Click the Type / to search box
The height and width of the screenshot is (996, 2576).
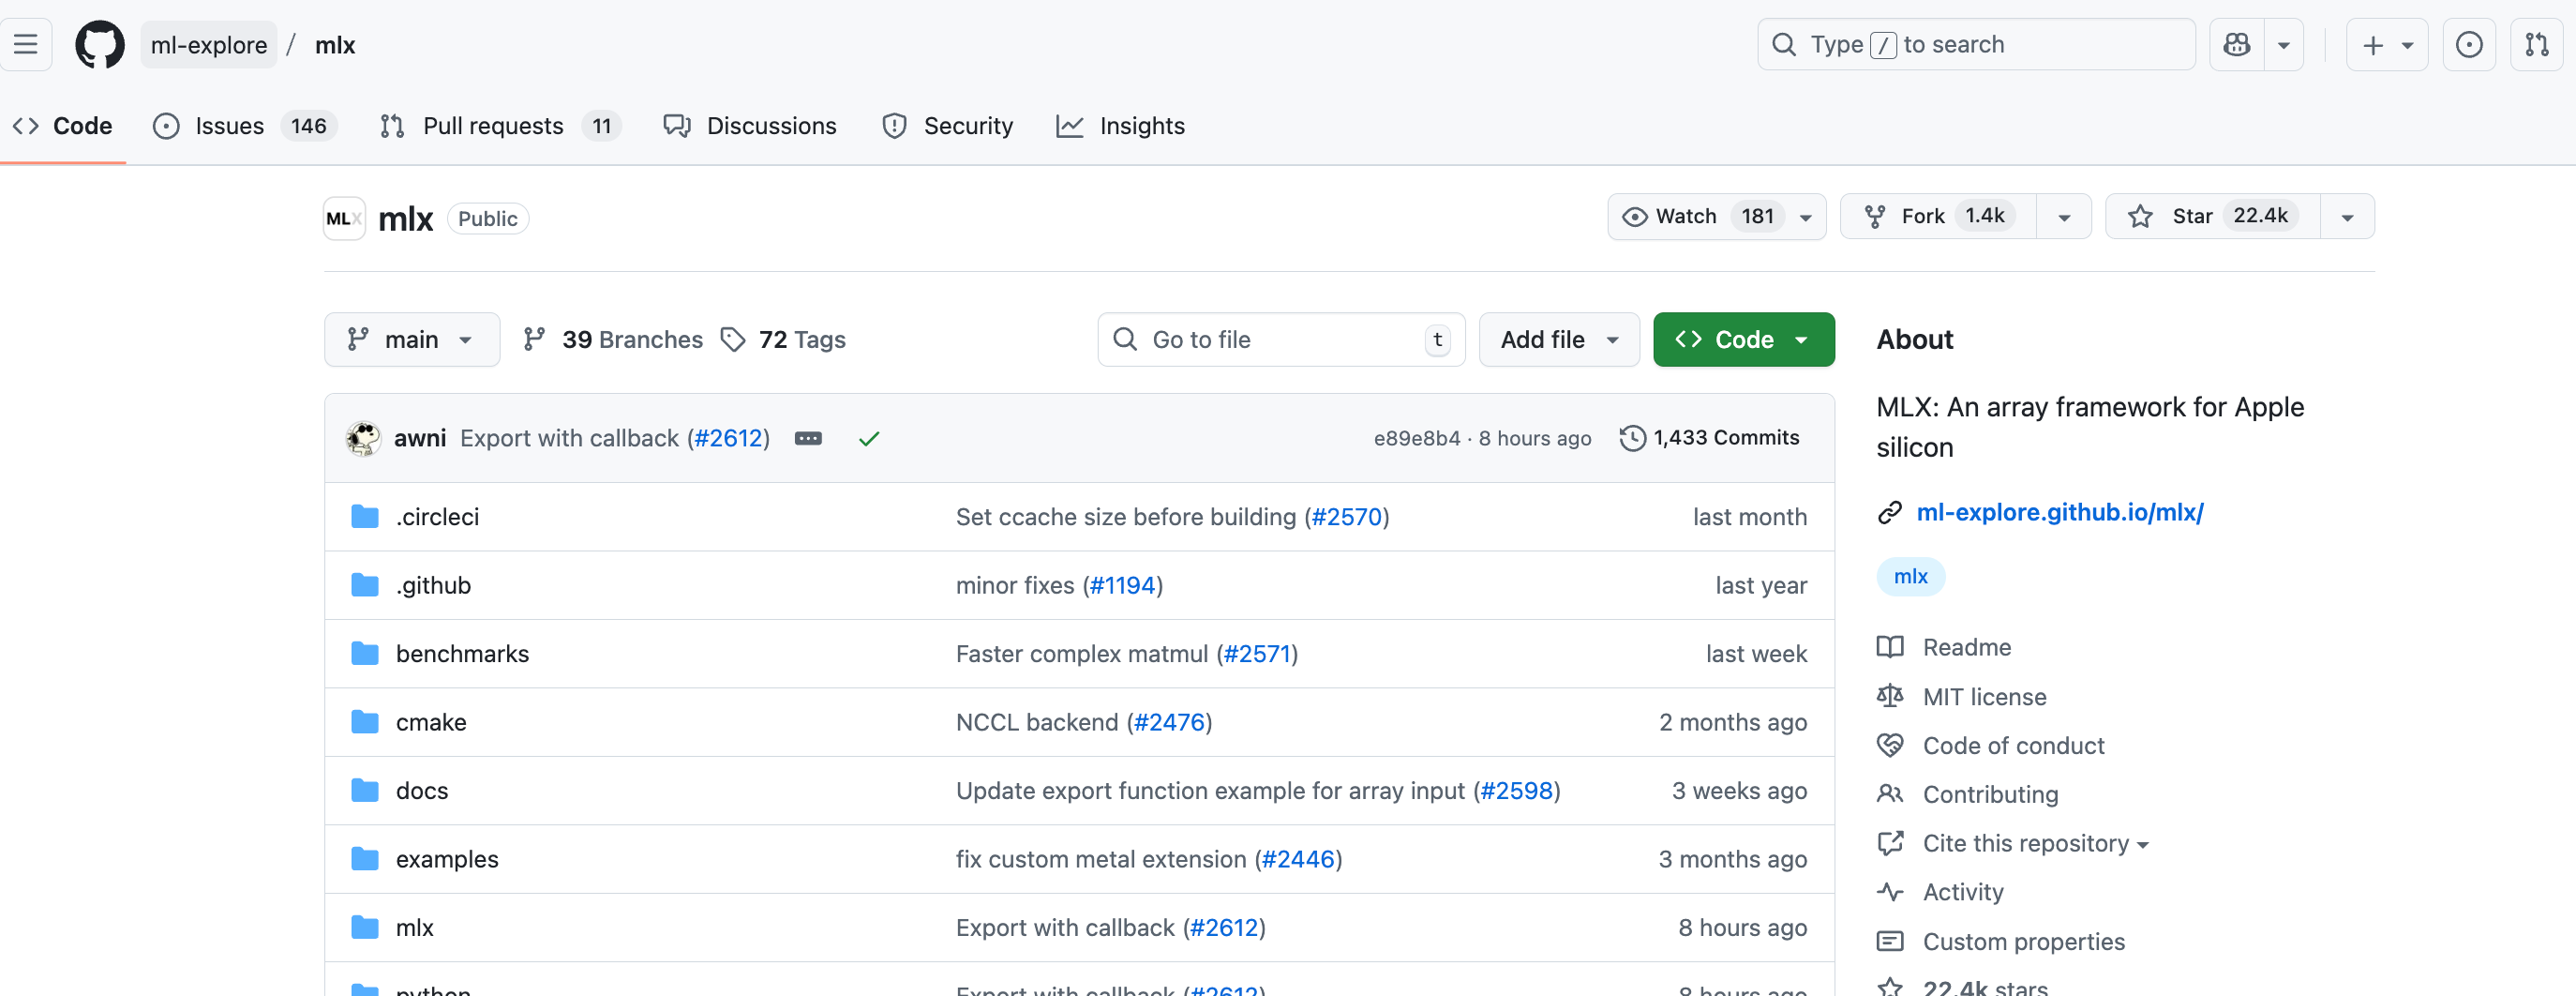1975,45
